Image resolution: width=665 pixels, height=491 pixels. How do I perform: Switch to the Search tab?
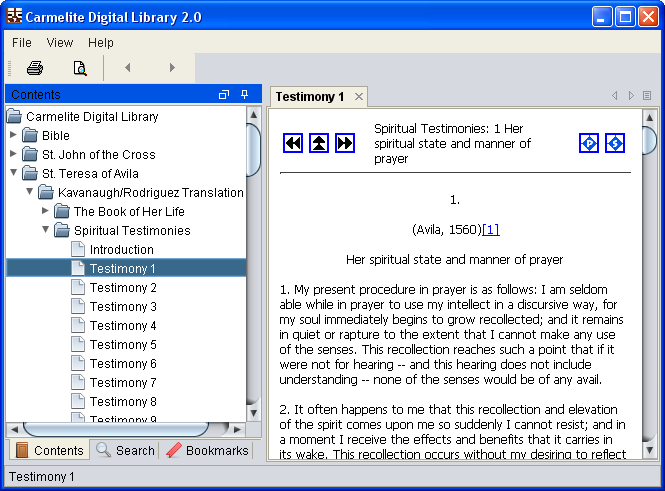(x=125, y=451)
